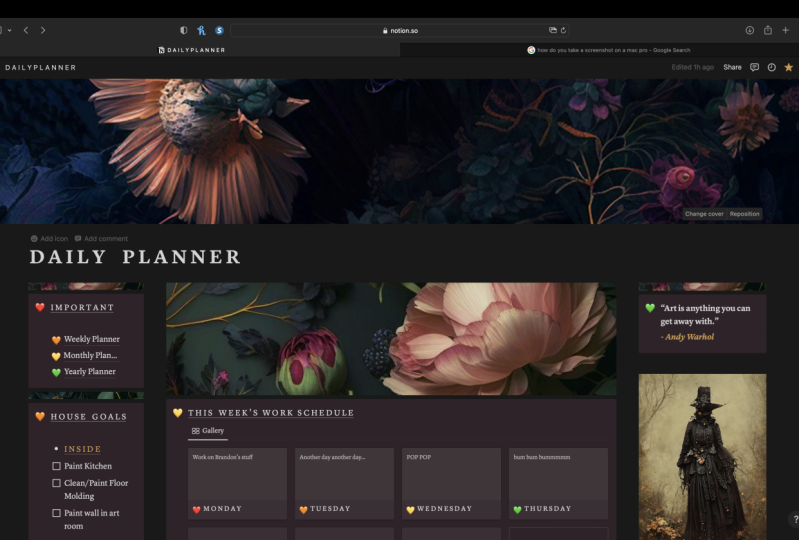Click DAILYPLANNER breadcrumb in Notion top bar
The image size is (799, 540).
point(41,67)
